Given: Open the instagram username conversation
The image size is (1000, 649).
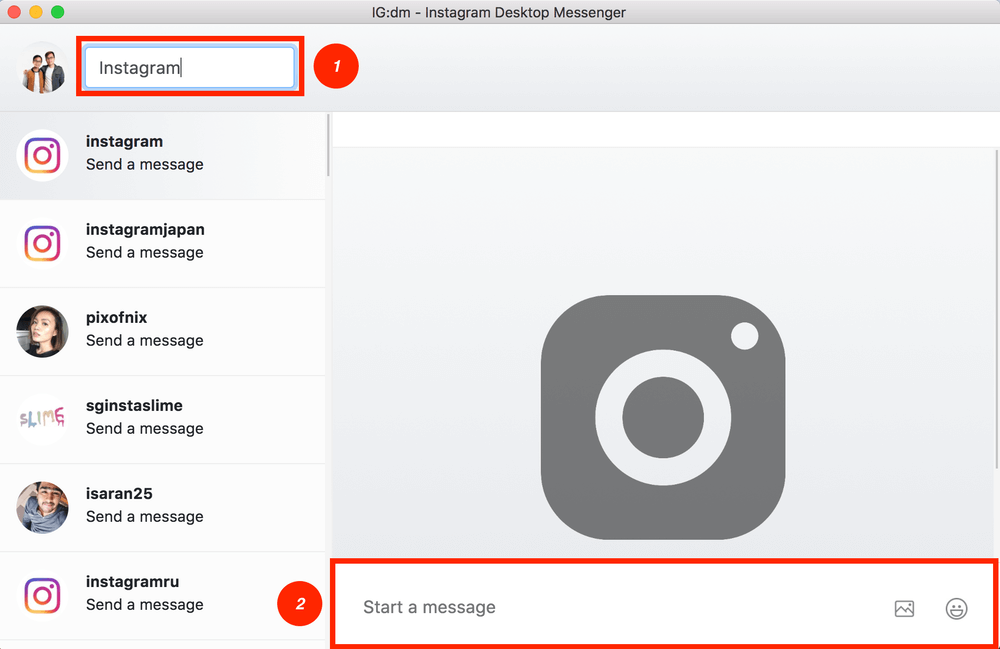Looking at the screenshot, I should point(124,142).
